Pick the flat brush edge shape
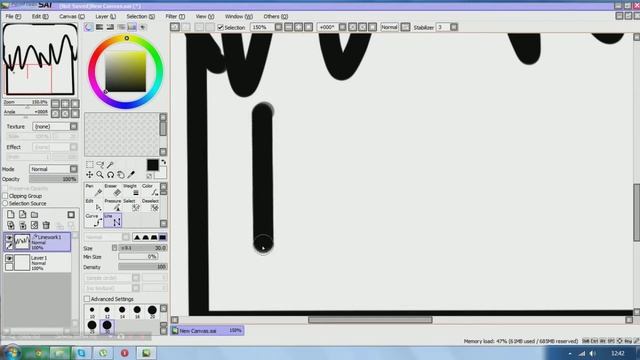This screenshot has width=640, height=360. [162, 237]
